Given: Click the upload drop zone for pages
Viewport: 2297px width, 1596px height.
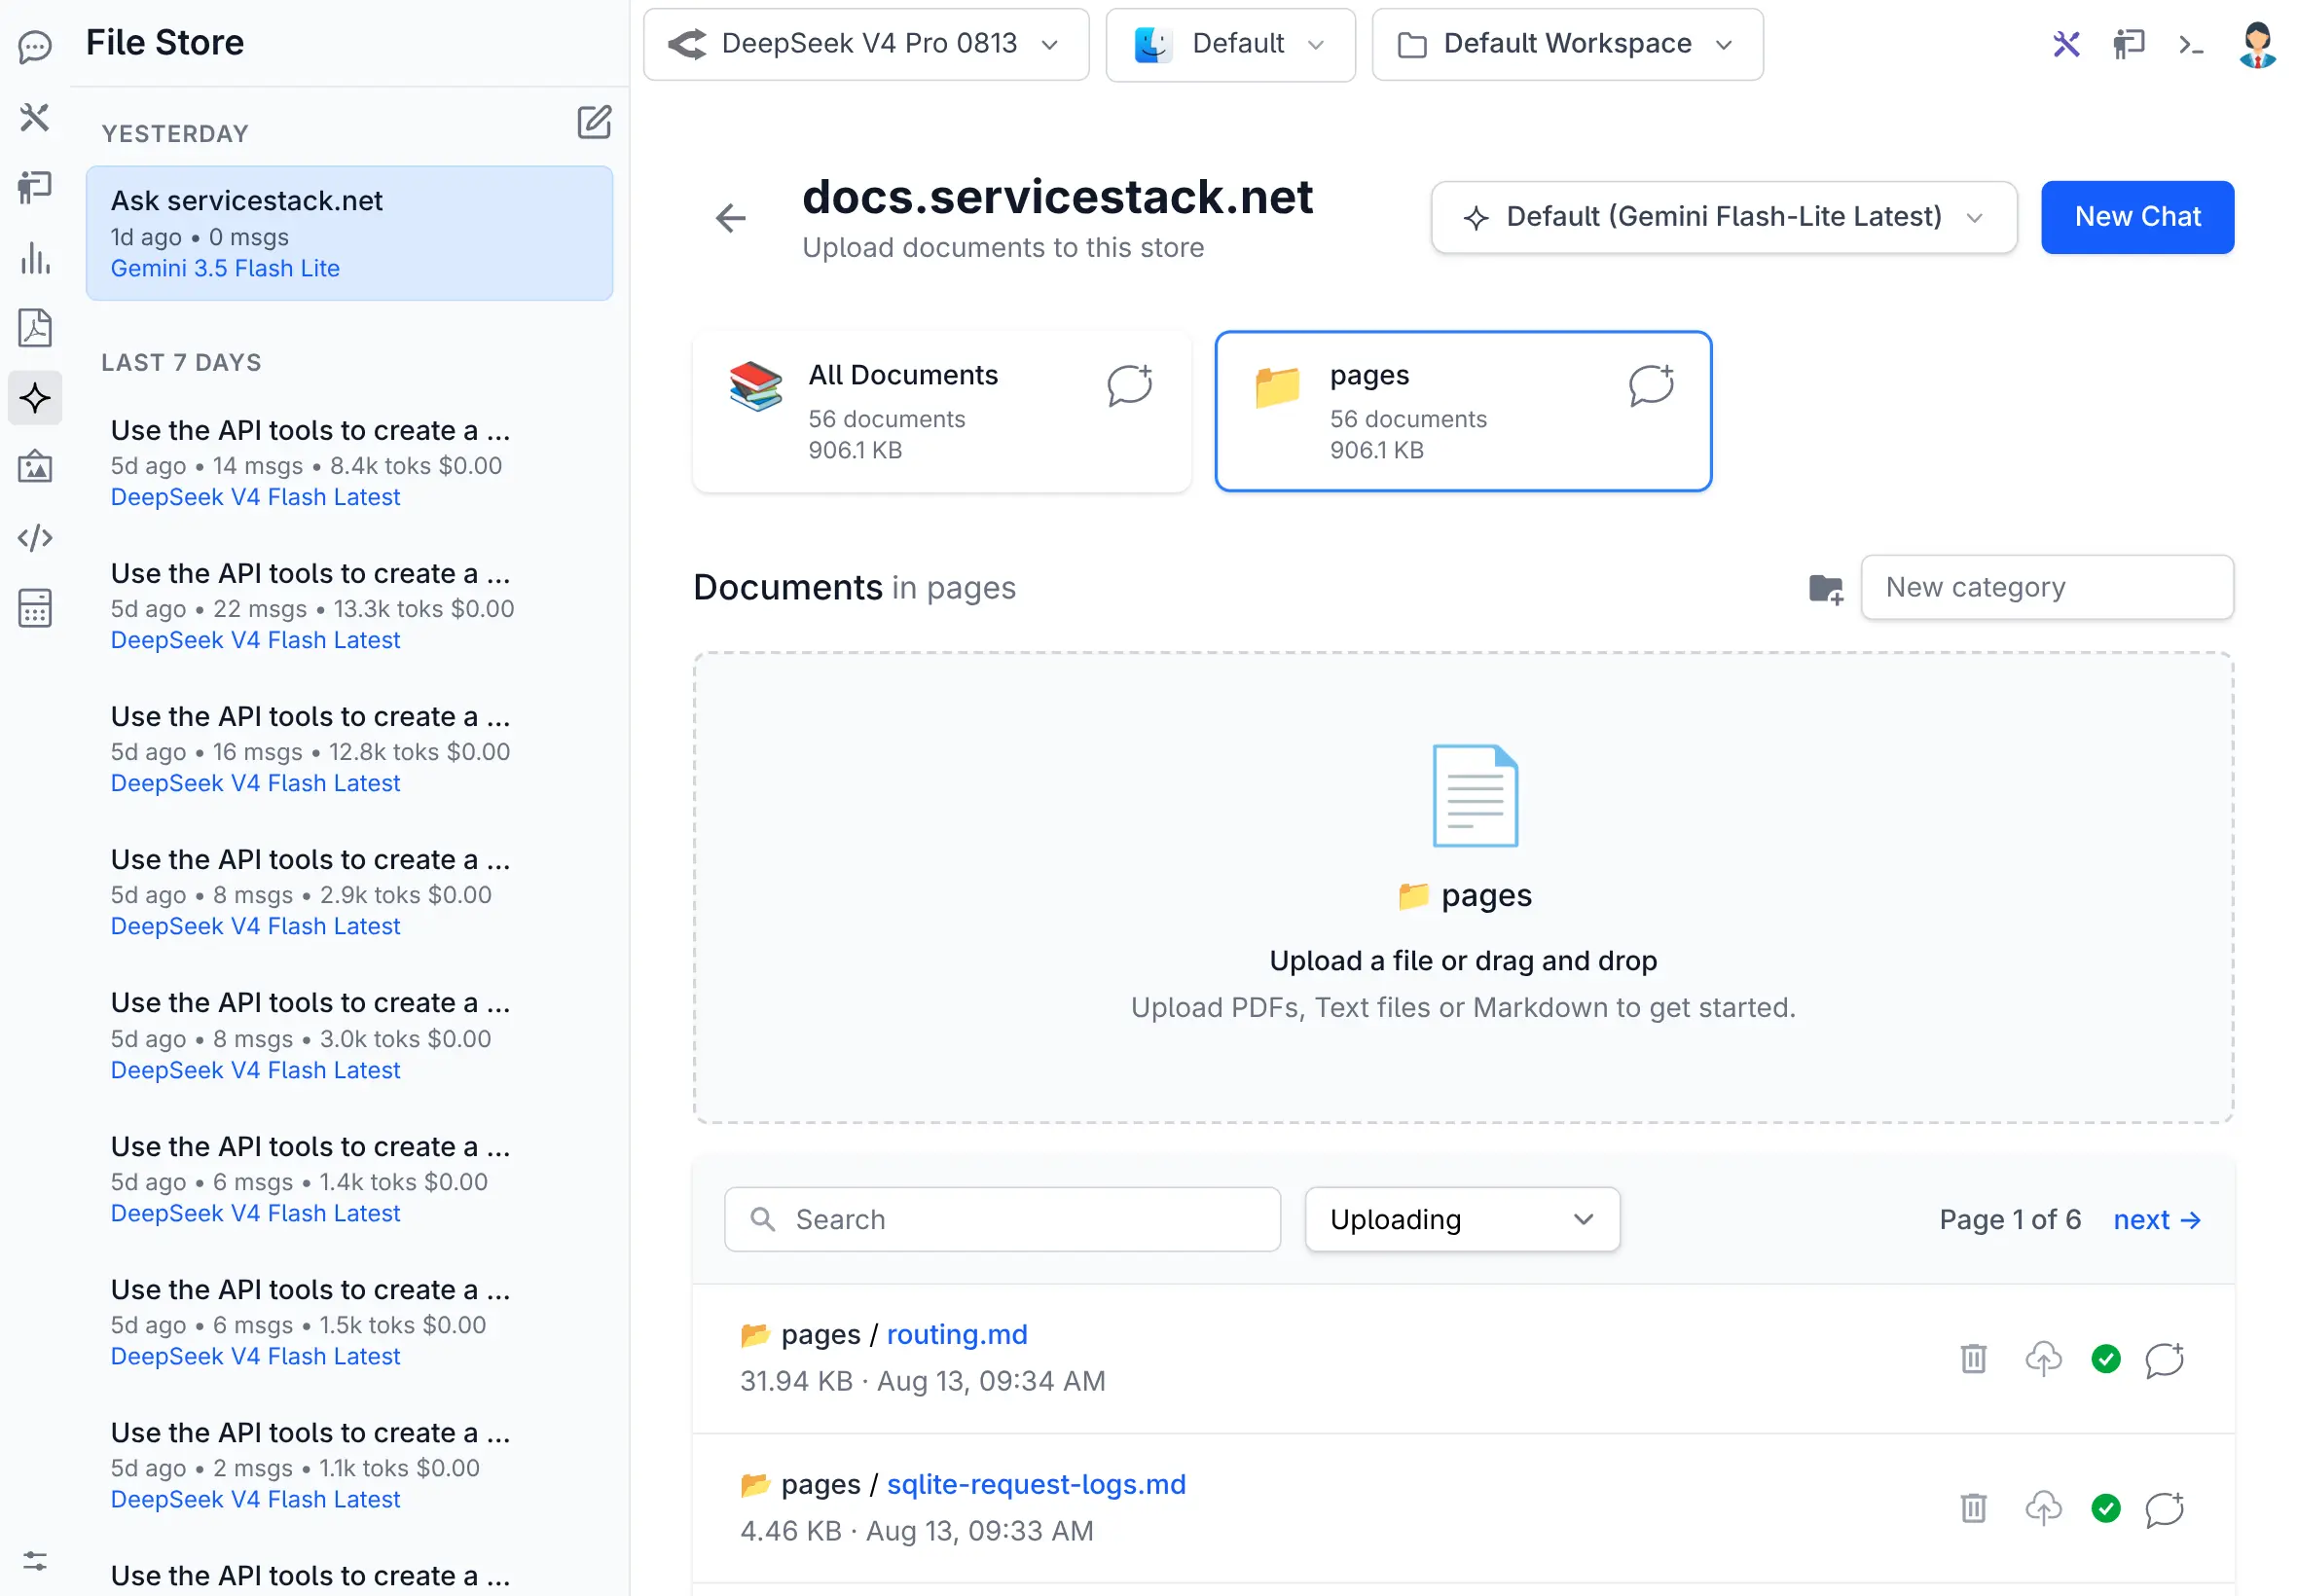Looking at the screenshot, I should [x=1463, y=888].
